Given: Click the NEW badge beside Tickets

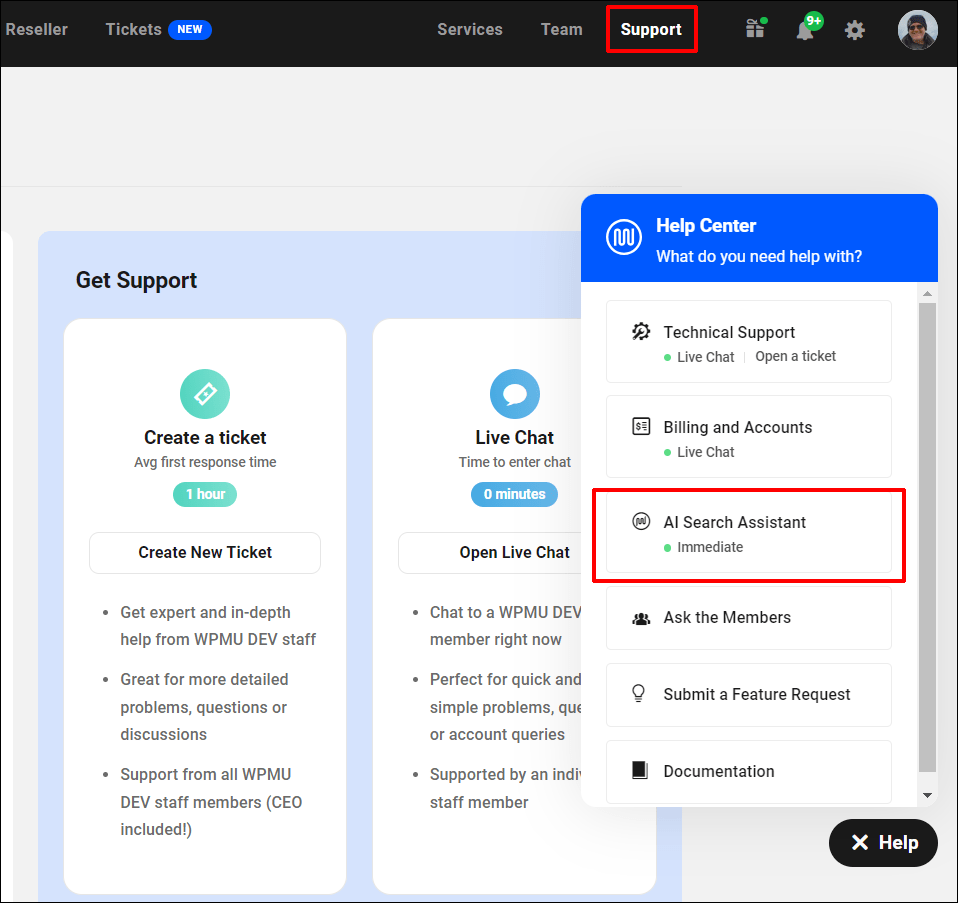Looking at the screenshot, I should tap(189, 29).
